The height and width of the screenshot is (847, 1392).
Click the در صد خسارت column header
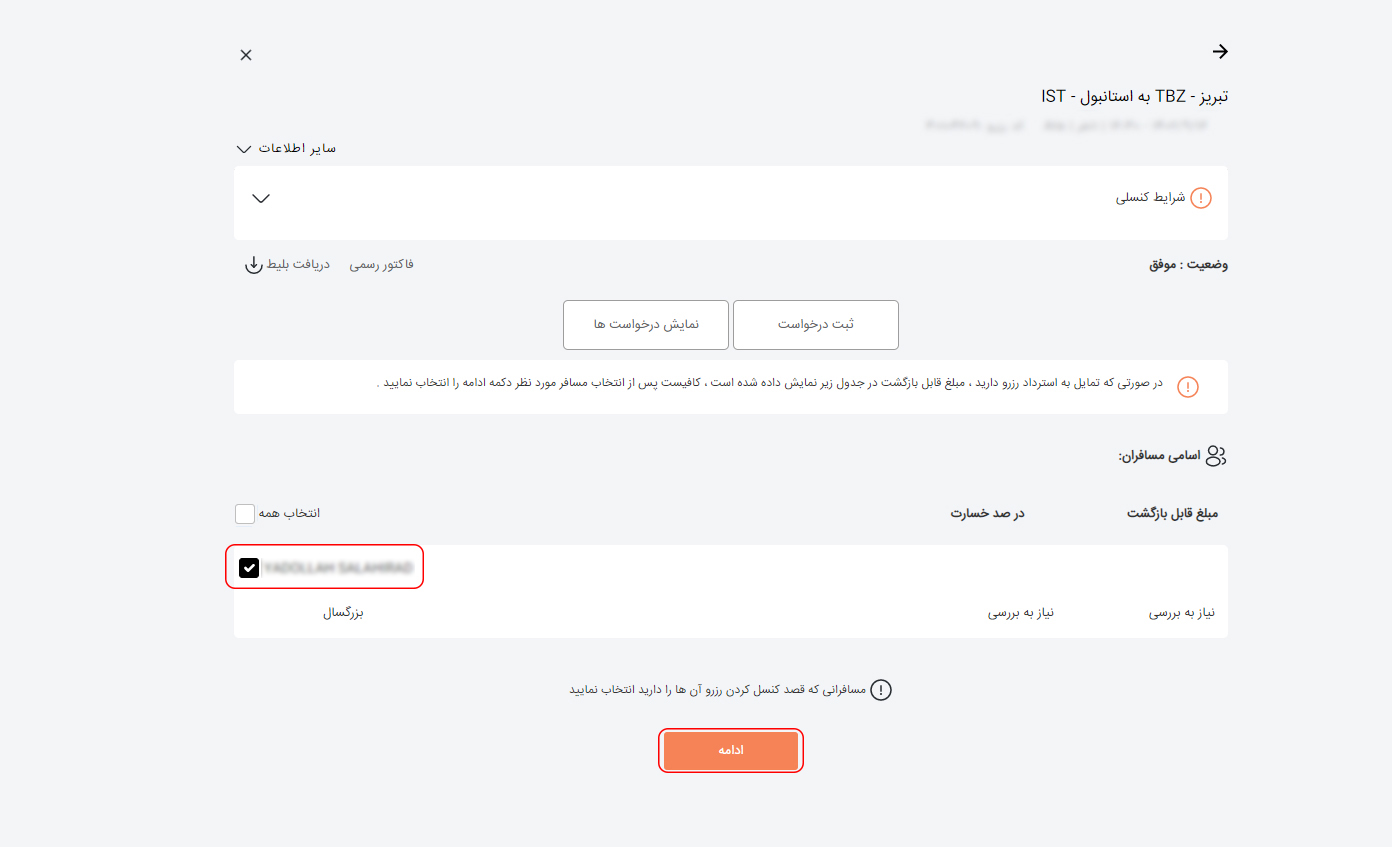(x=986, y=513)
